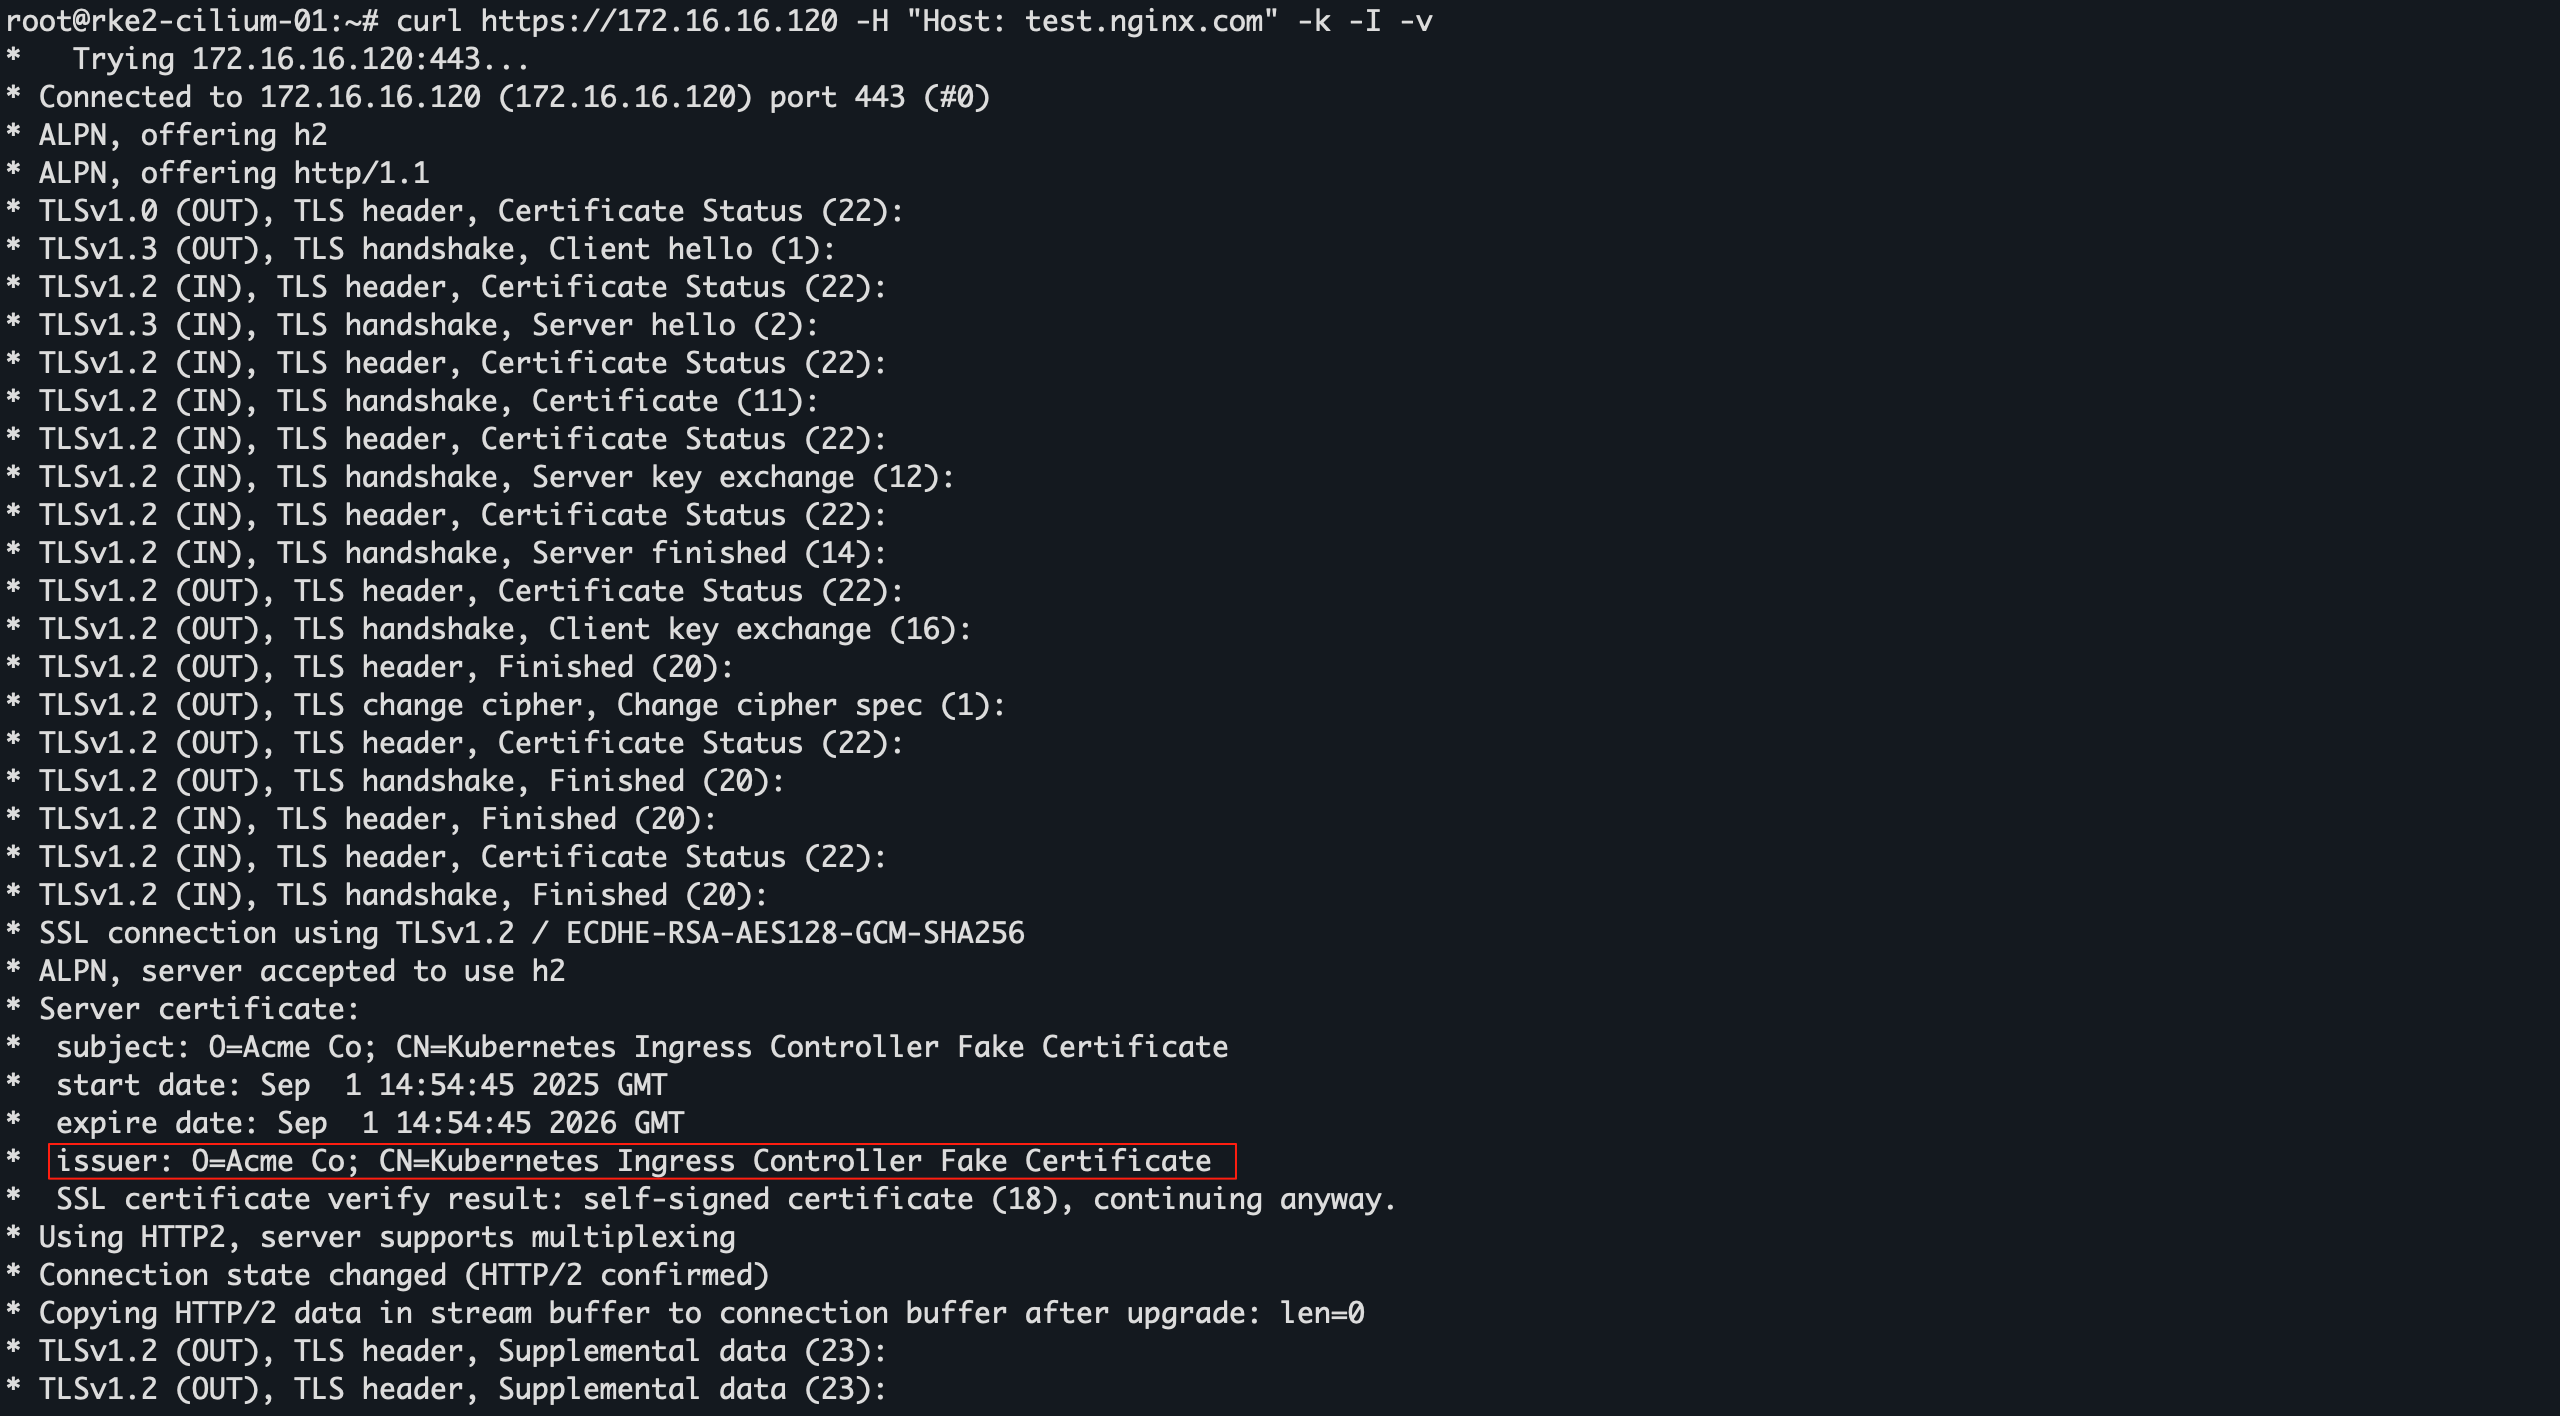Click the curl command at the prompt
Image resolution: width=2560 pixels, height=1416 pixels.
click(914, 21)
